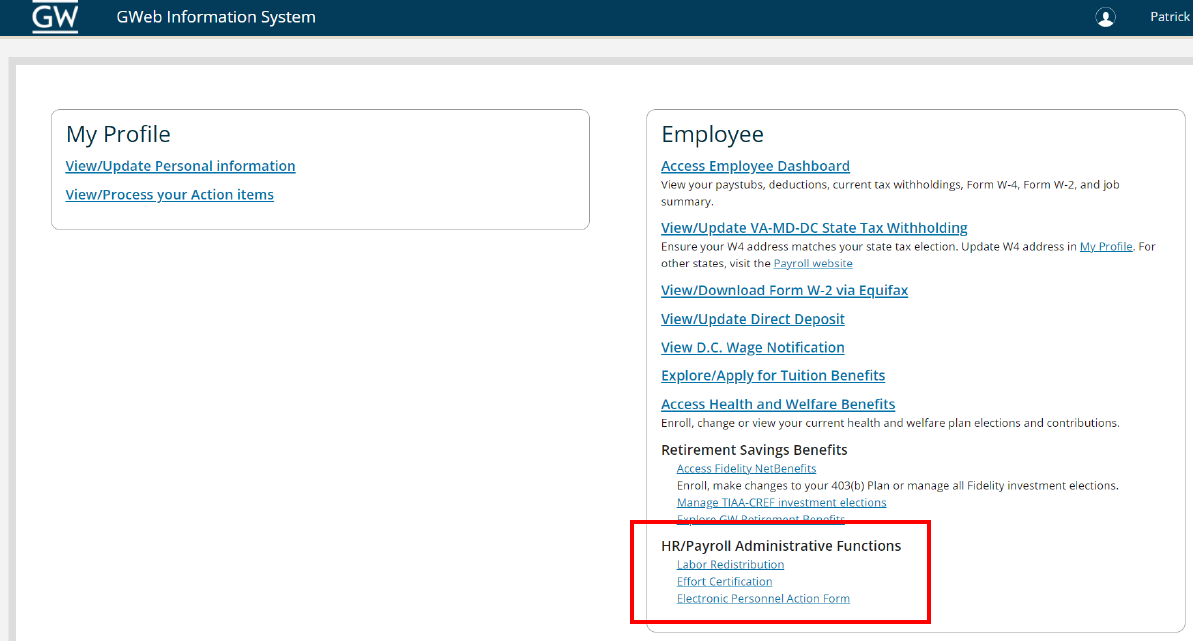Screen dimensions: 1193x641
Task: Visit the Payroll website link
Action: pos(813,264)
